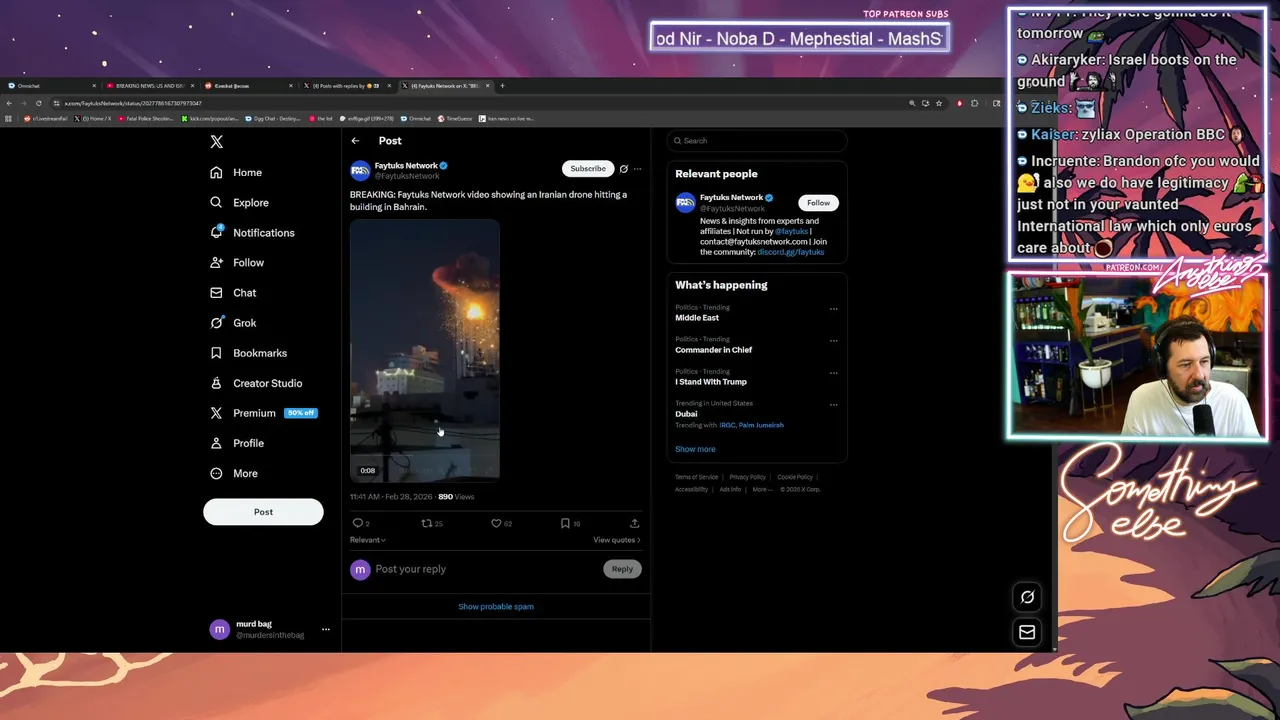Viewport: 1280px width, 720px height.
Task: Reload the page in browser toolbar
Action: (38, 103)
